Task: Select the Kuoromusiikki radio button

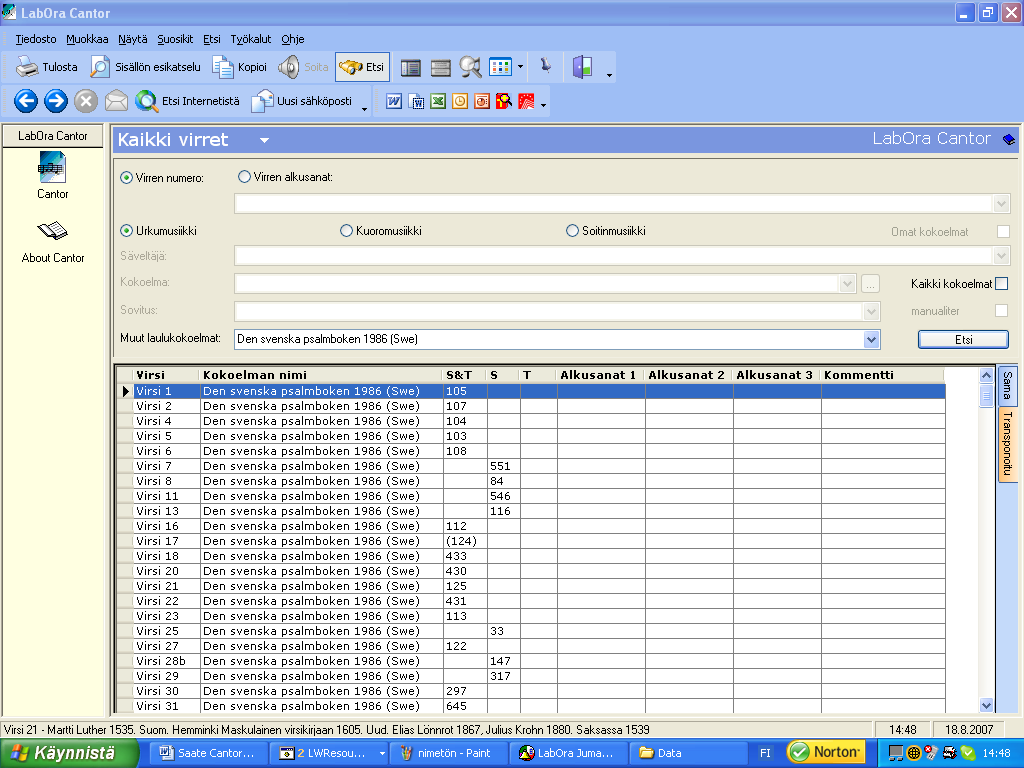Action: coord(346,231)
